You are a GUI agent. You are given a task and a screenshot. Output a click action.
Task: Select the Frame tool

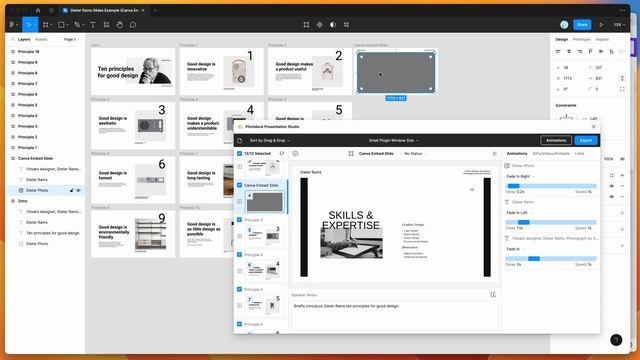[46, 25]
